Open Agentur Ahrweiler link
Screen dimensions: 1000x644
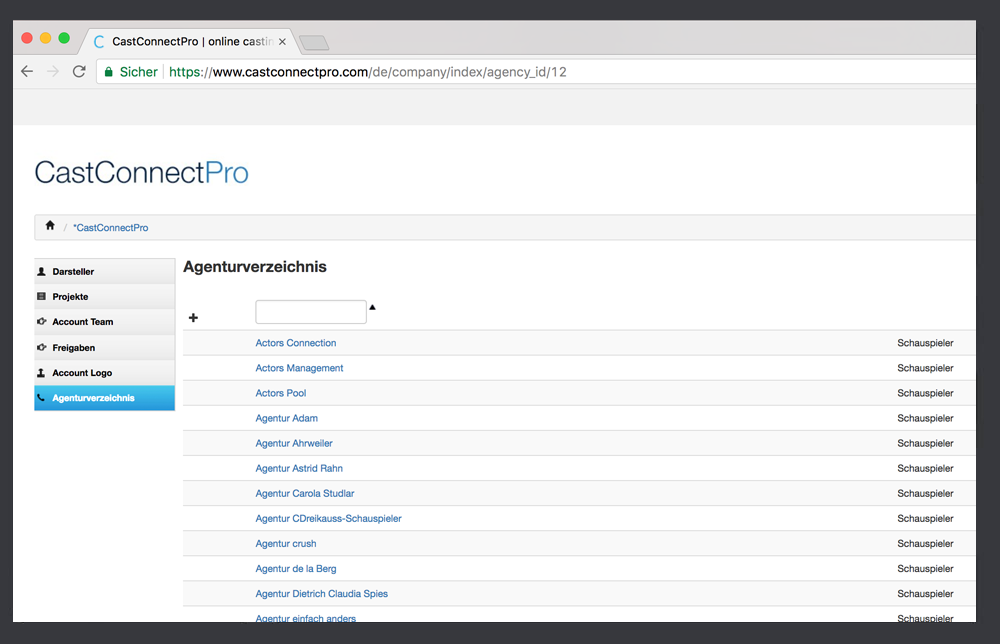click(x=294, y=443)
